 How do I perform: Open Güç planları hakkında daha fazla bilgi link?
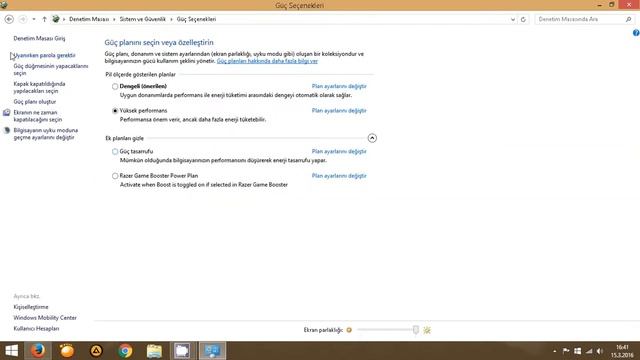click(x=267, y=61)
